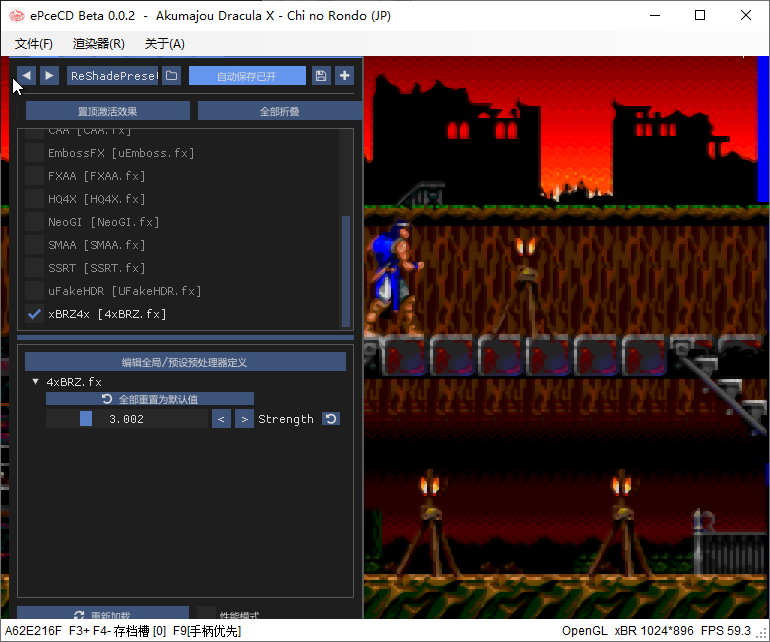Screen dimensions: 770x642
Task: Enable the SMAA effect checkbox
Action: 34,245
